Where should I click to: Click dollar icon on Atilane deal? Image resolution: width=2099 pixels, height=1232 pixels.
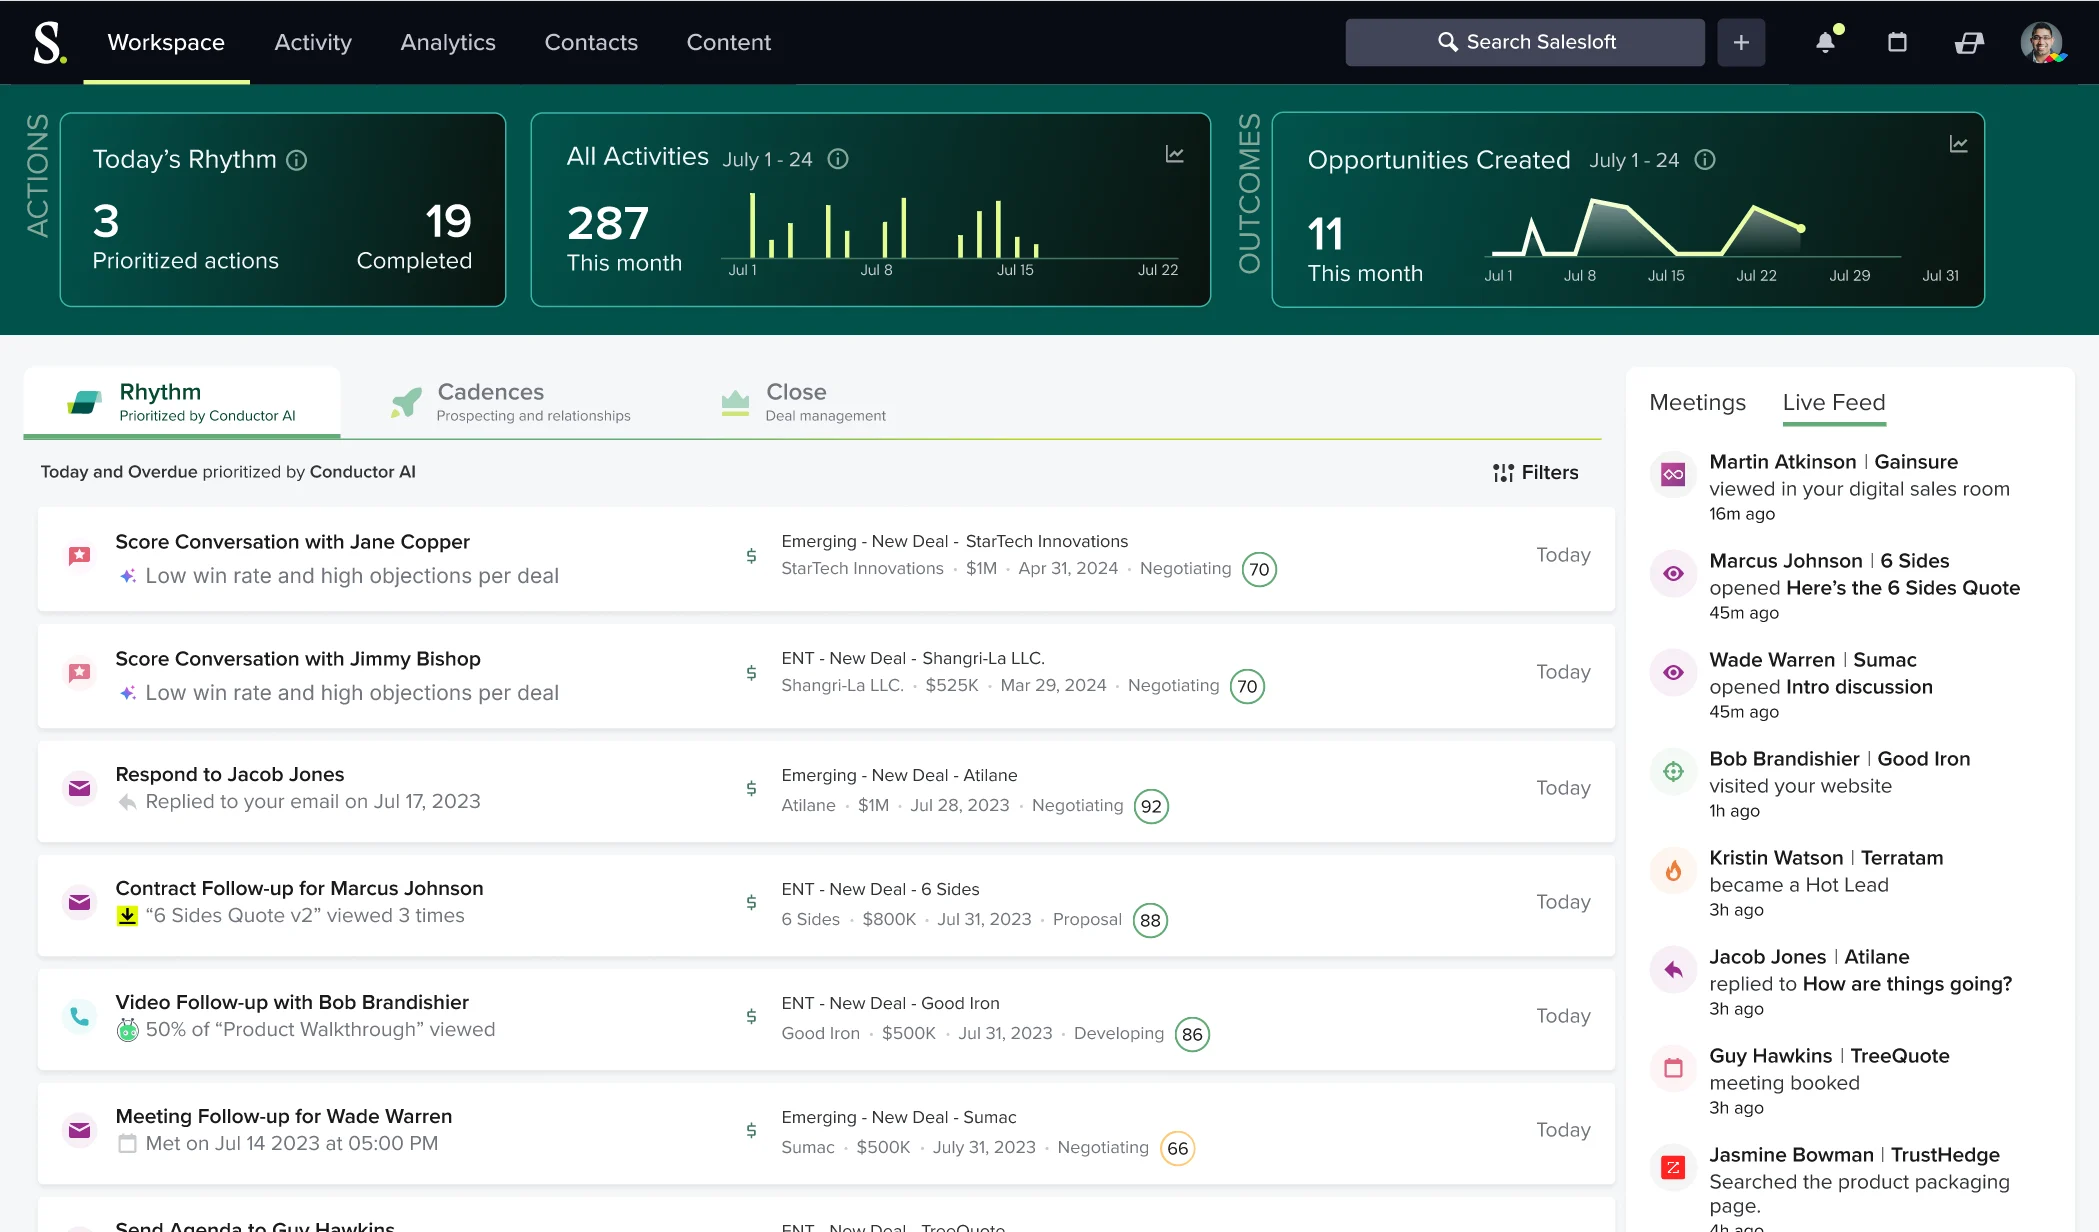(751, 789)
